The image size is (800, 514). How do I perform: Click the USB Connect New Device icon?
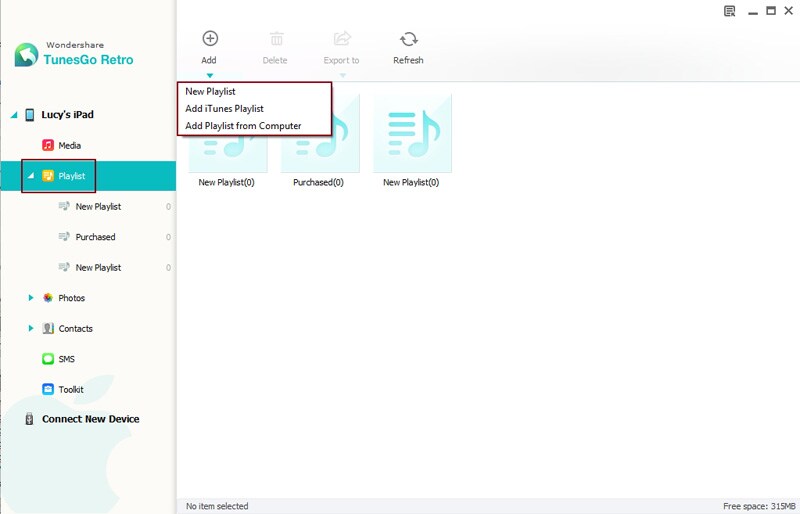click(30, 419)
